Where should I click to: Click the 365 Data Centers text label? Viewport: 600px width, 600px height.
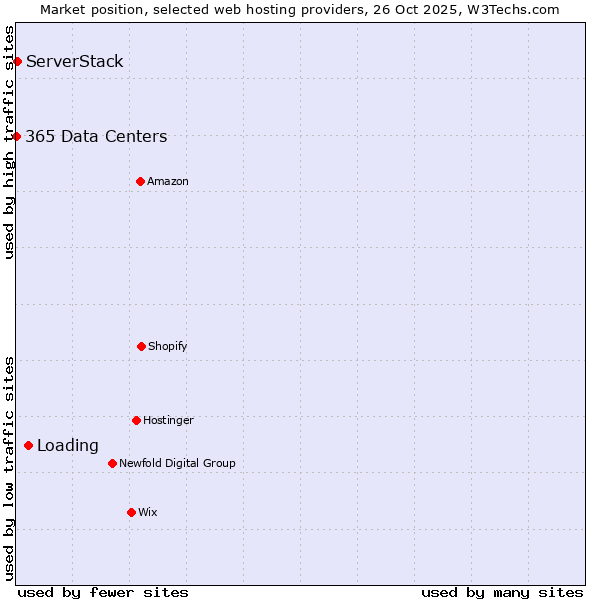[x=96, y=137]
